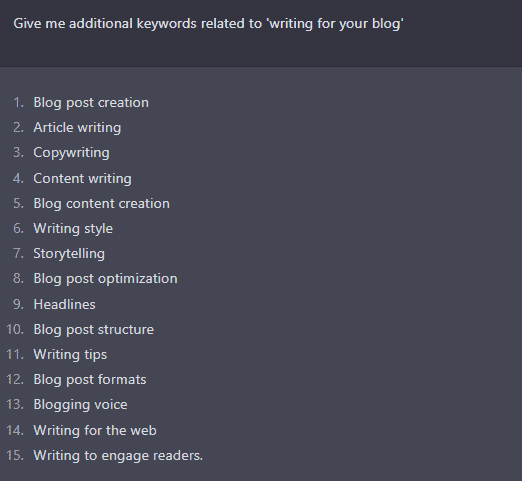Select the 'Copywriting' keyword entry

coord(71,153)
